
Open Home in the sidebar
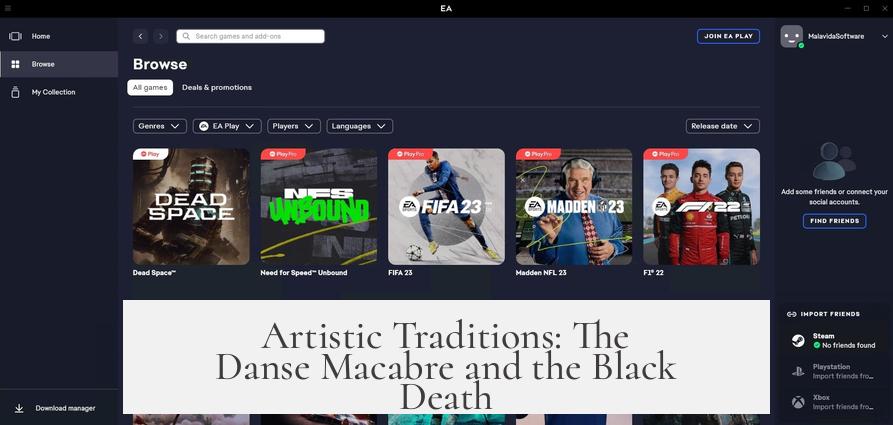(59, 36)
